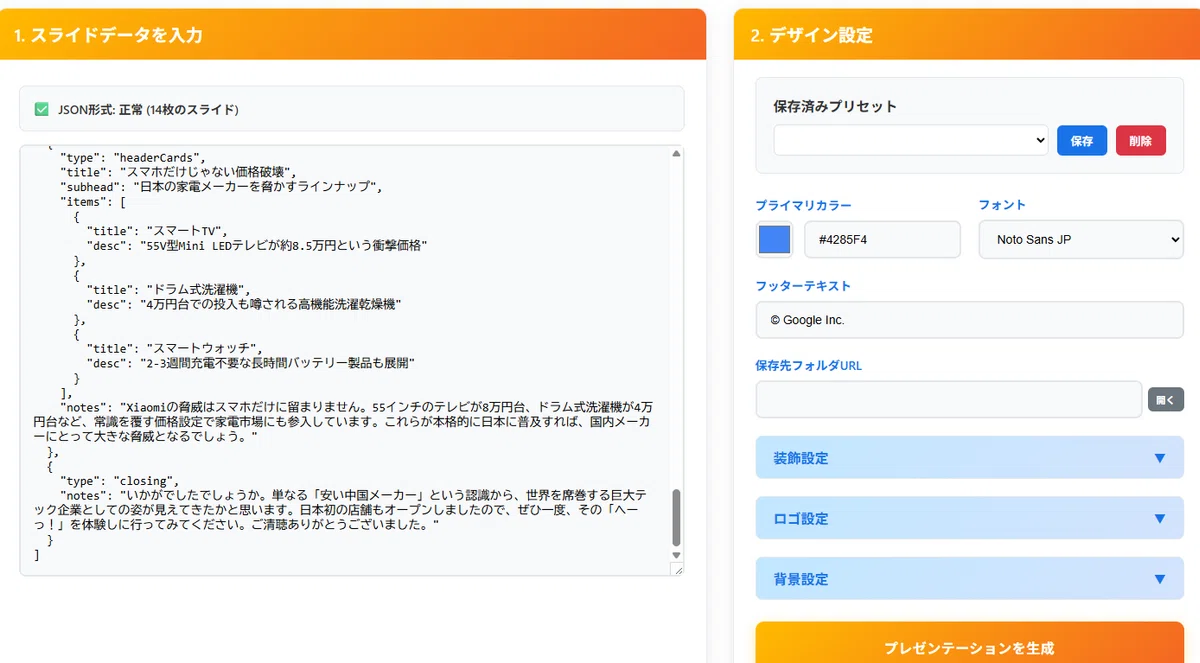Screen dimensions: 1200x663
Task: Click the green JSON valid checkmark icon
Action: pos(42,109)
